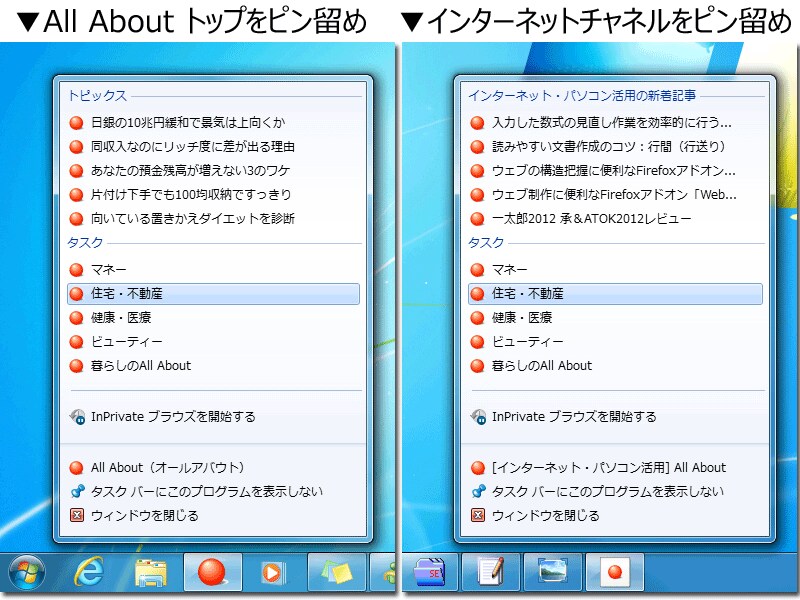Click 住宅・不動産 in left jump list

(213, 294)
